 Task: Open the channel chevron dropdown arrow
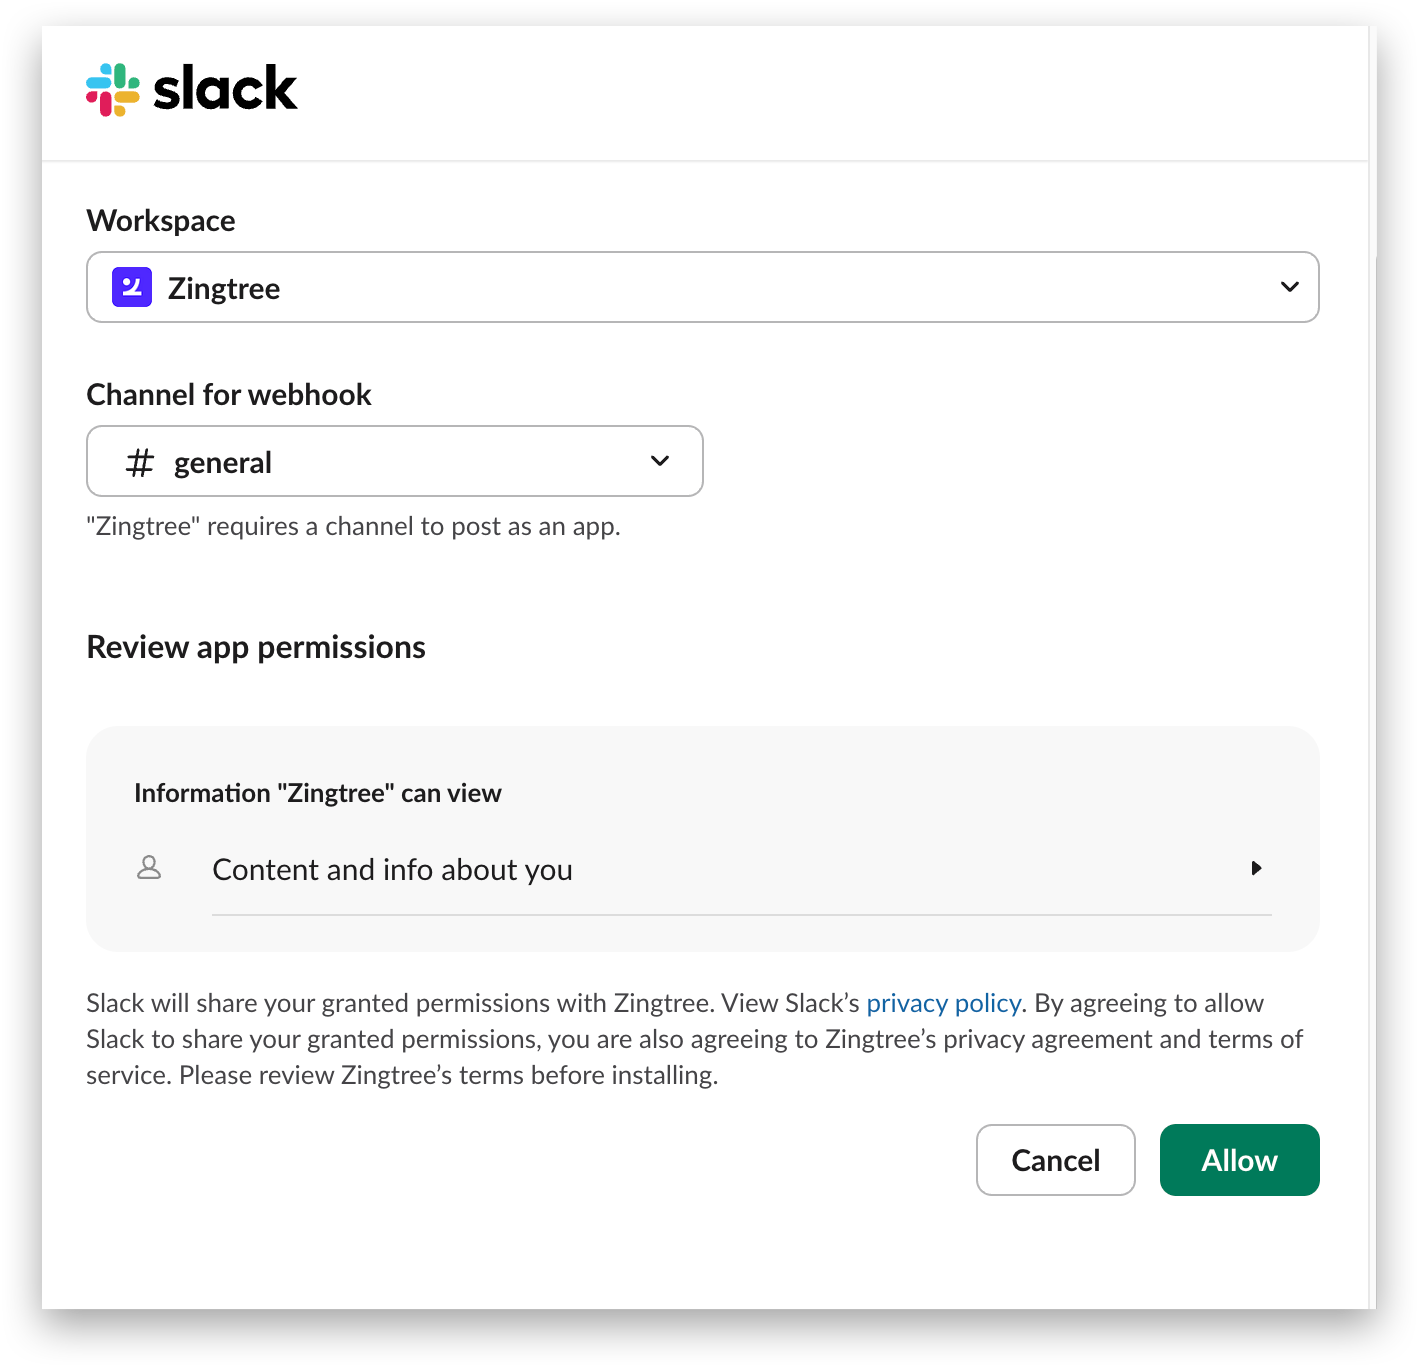[x=660, y=461]
